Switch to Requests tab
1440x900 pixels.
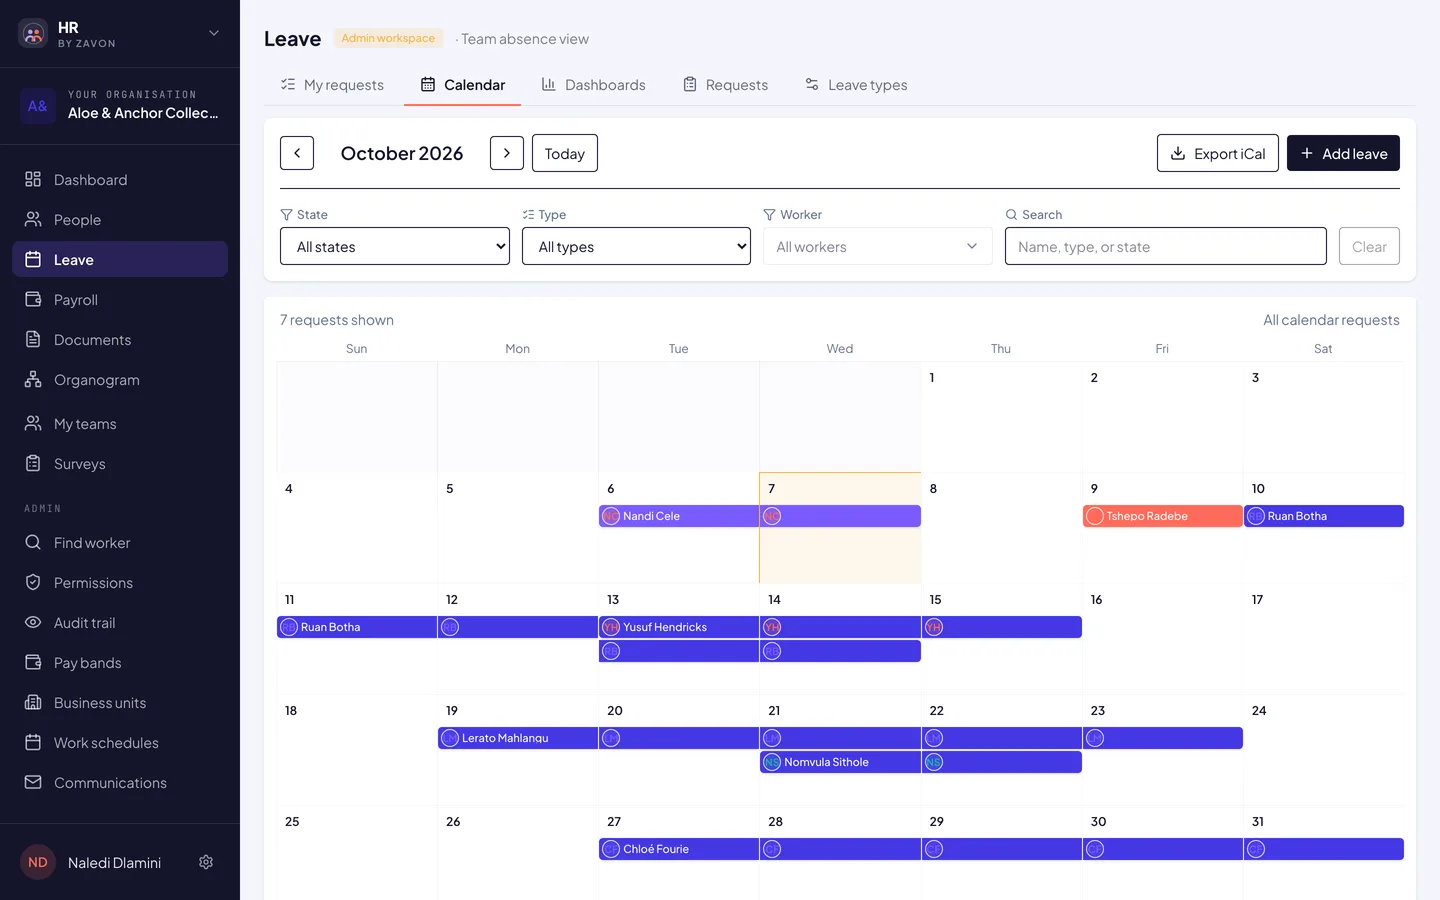pyautogui.click(x=726, y=85)
